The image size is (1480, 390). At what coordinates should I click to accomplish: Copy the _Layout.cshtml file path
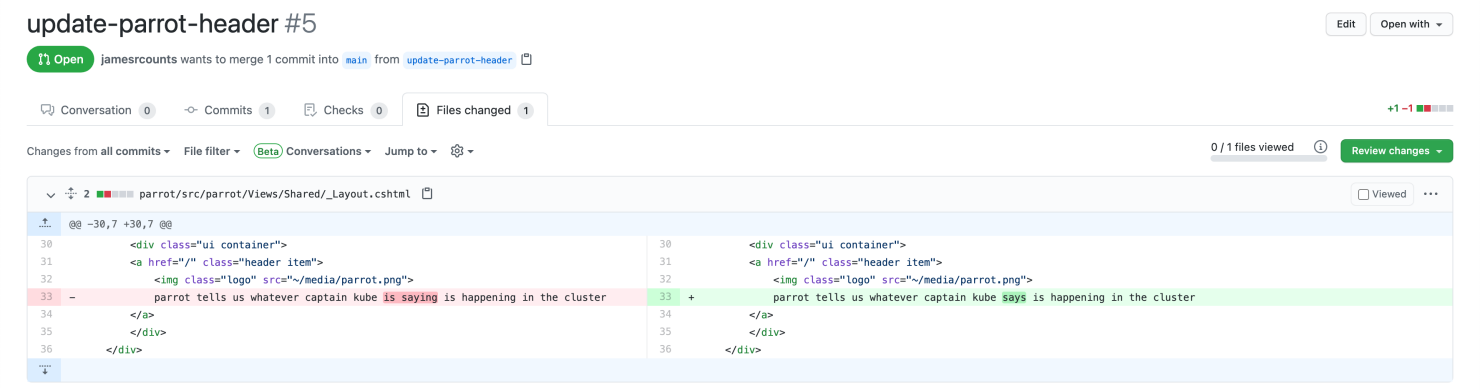point(427,194)
